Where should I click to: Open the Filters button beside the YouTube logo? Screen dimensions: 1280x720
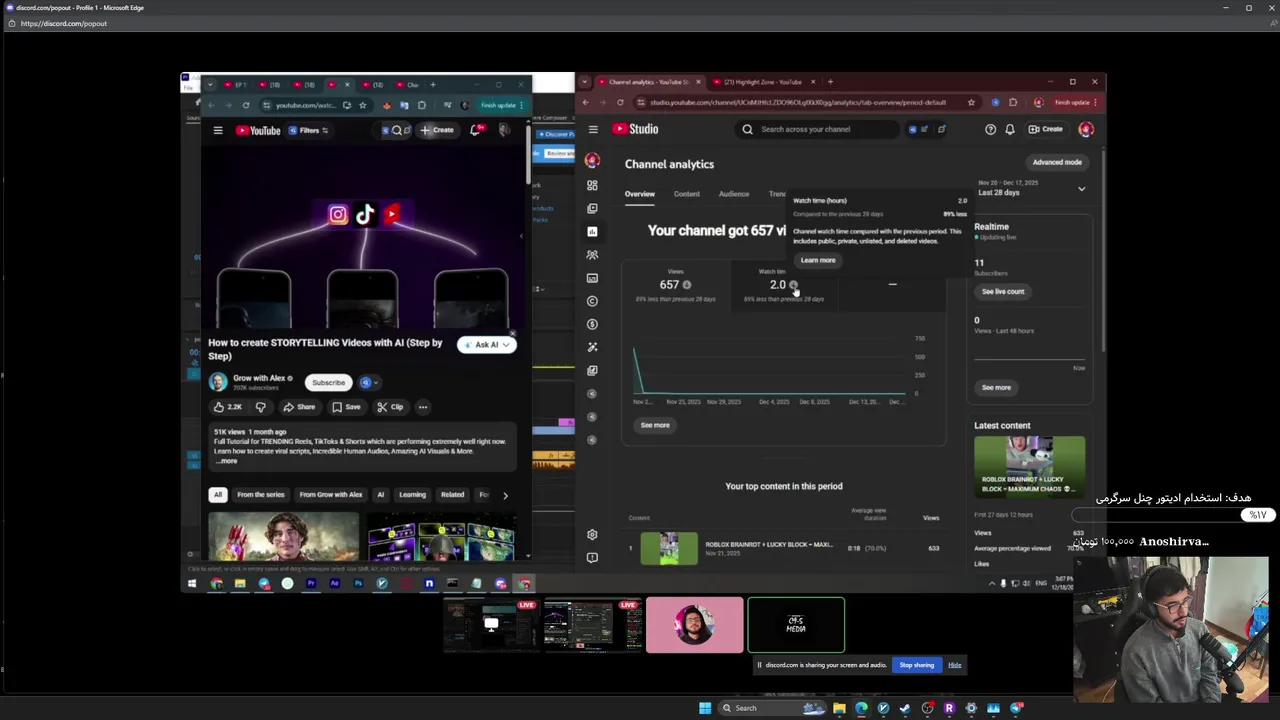[309, 130]
